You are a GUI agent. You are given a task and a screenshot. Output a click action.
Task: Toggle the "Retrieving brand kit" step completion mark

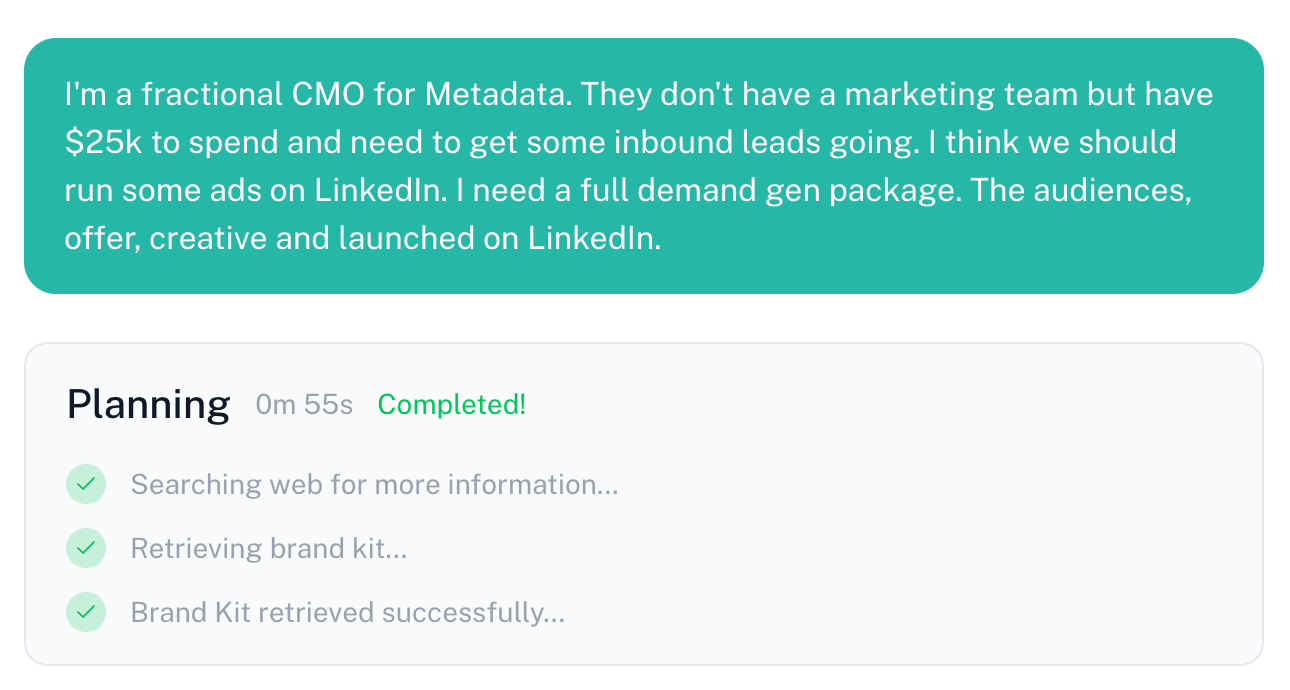tap(86, 548)
